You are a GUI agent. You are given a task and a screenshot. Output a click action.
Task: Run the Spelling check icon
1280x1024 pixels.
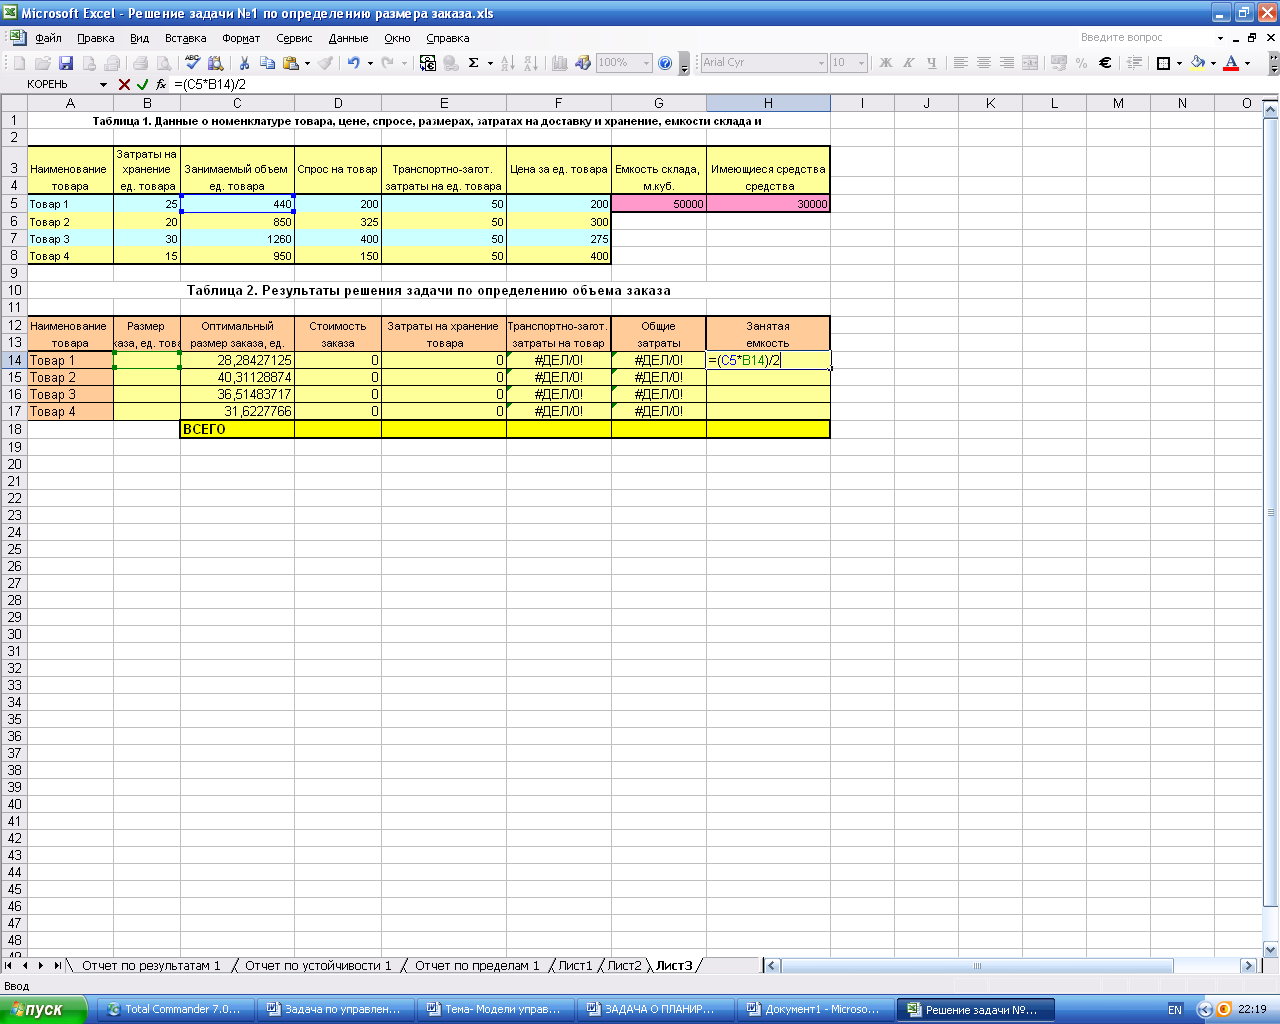pos(193,62)
